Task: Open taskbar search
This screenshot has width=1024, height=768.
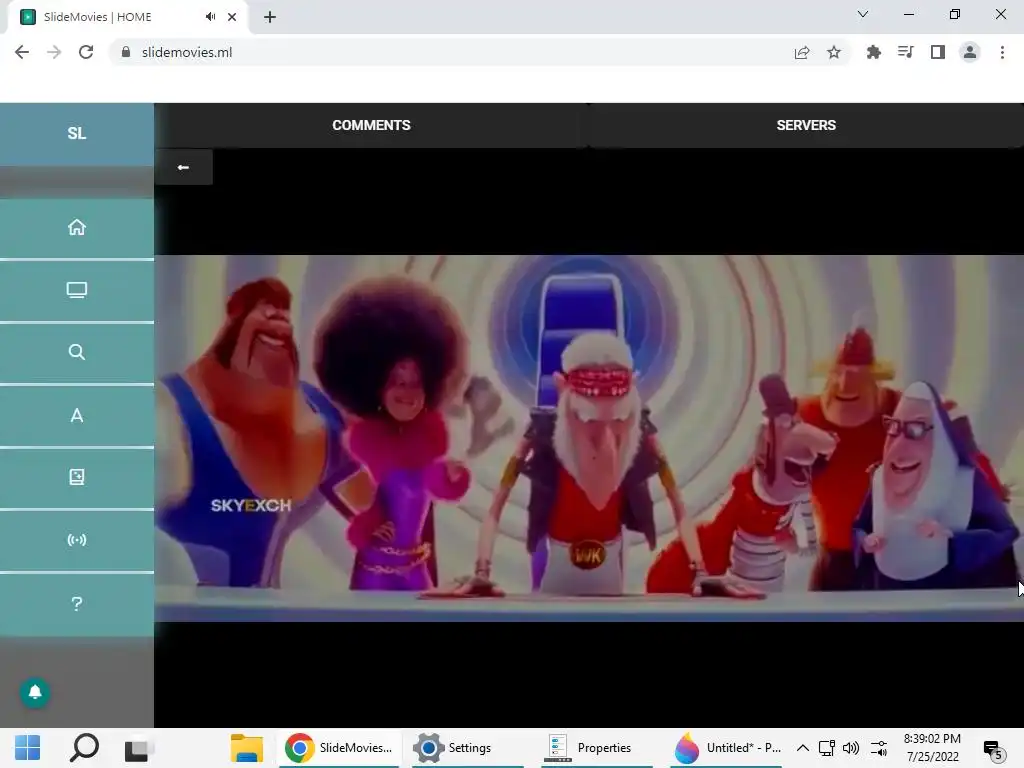Action: [x=84, y=748]
